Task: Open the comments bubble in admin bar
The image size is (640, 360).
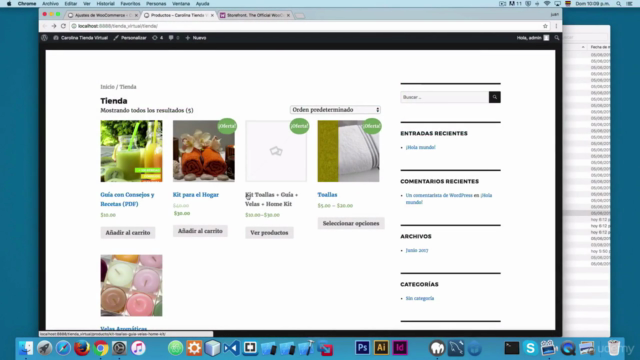Action: pyautogui.click(x=174, y=38)
